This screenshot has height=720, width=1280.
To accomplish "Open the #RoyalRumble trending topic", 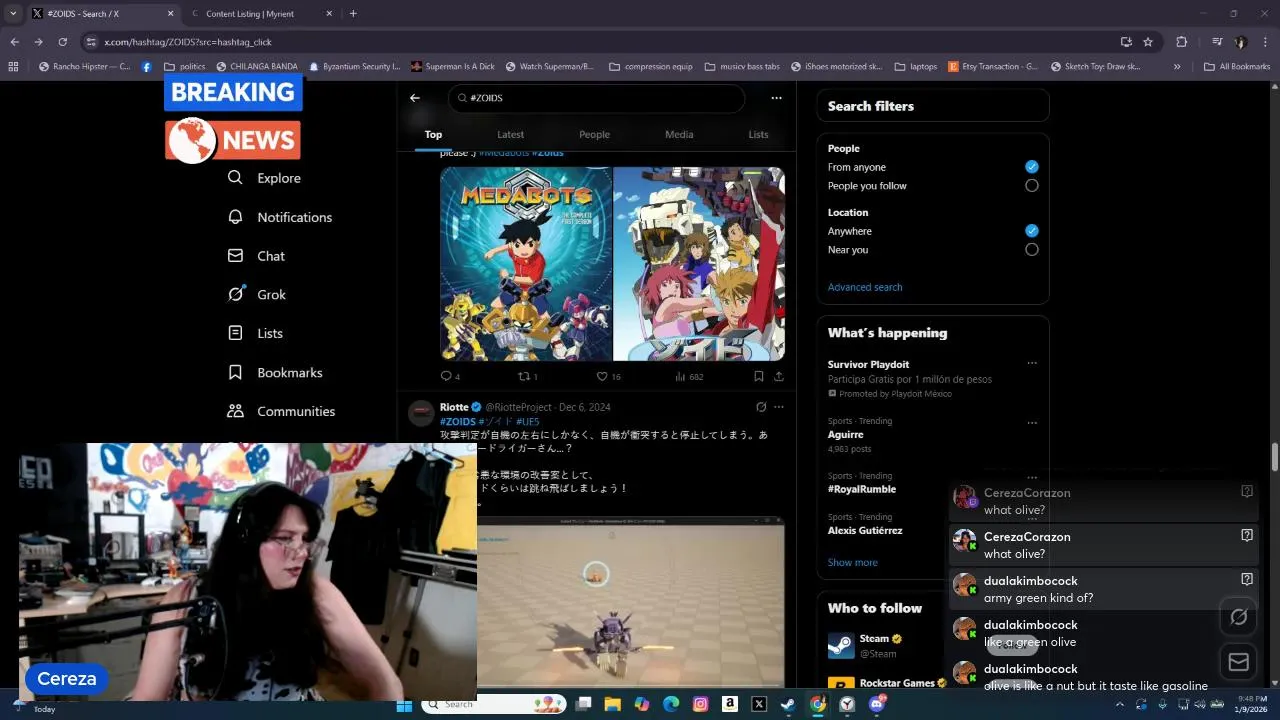I will pos(862,489).
